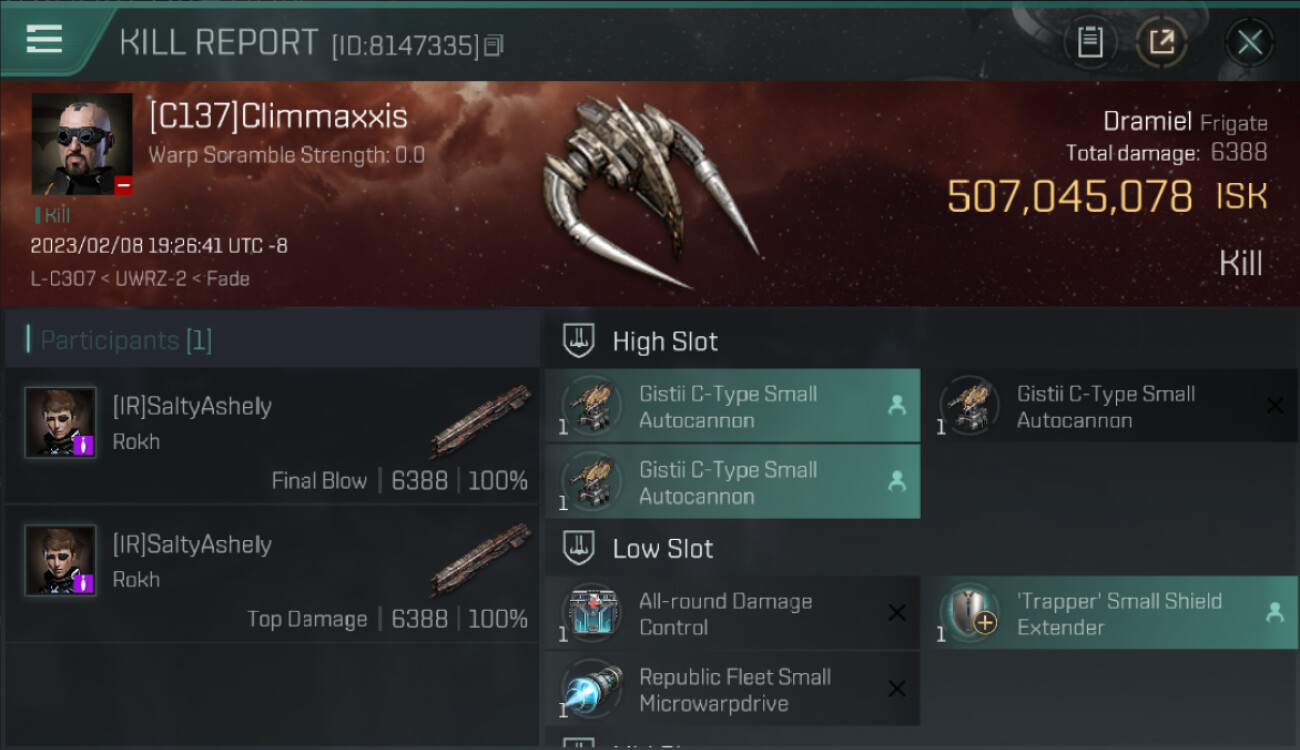Copy the kill report ID

(x=493, y=45)
